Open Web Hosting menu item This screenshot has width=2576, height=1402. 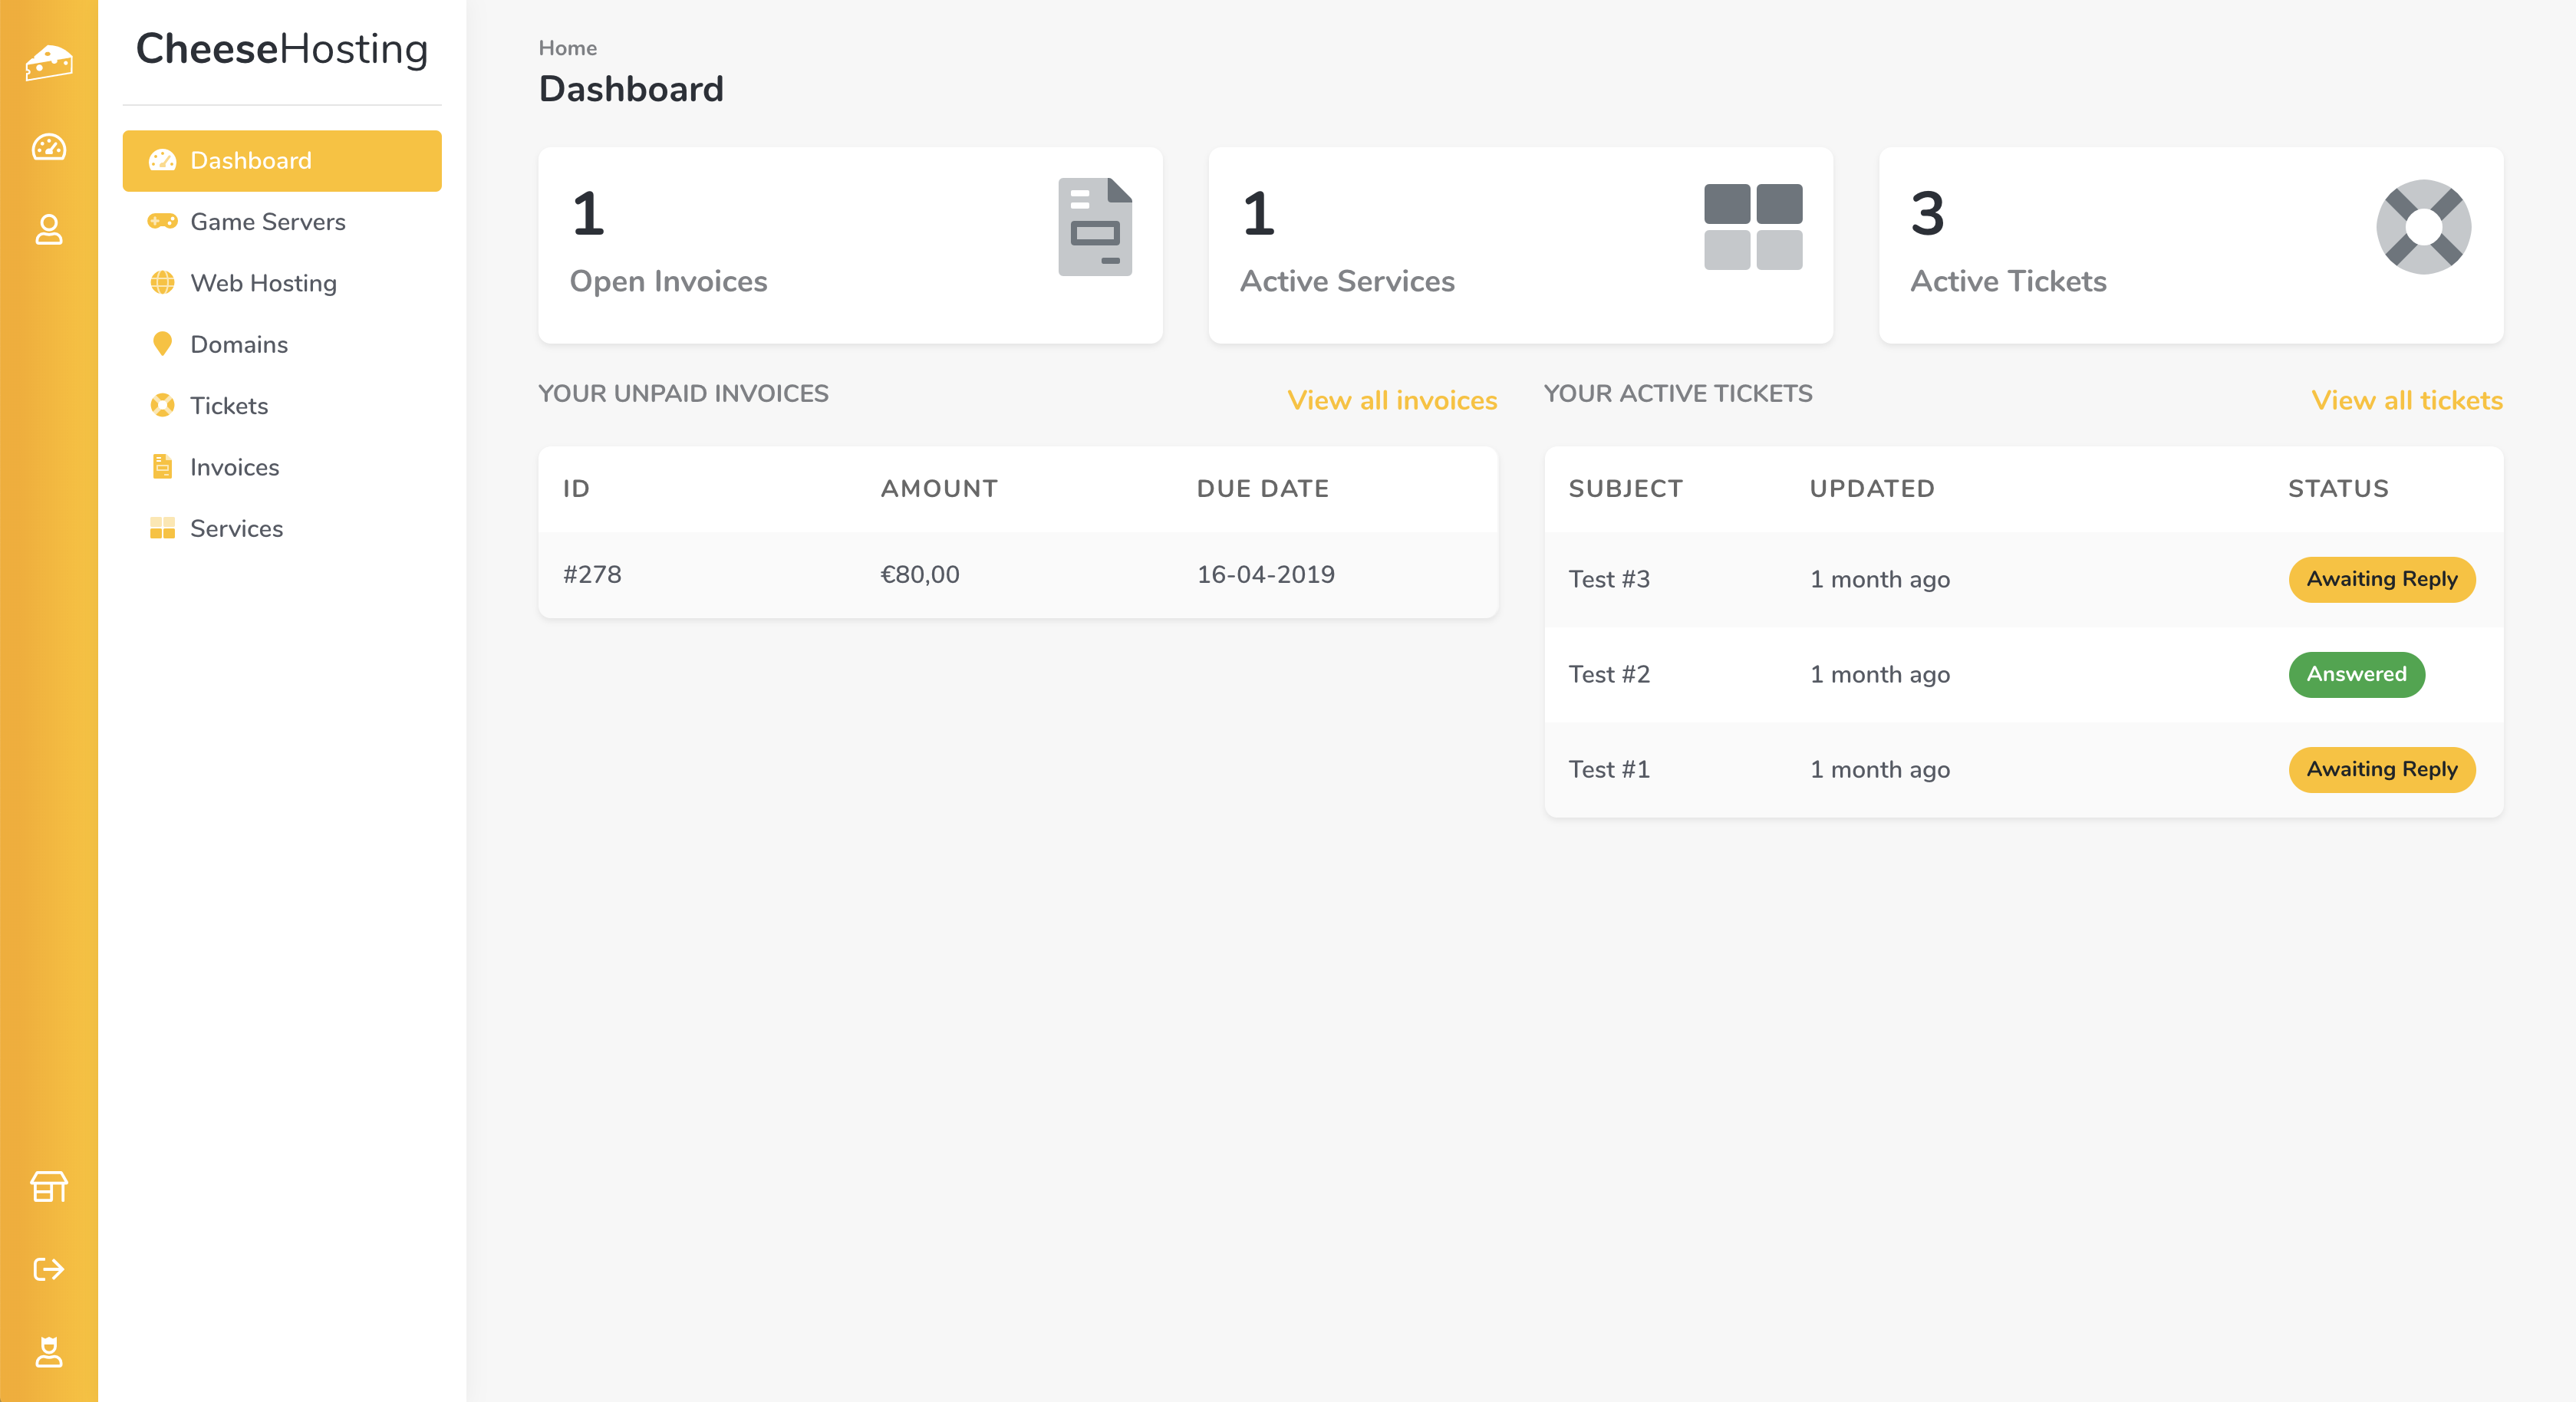pyautogui.click(x=263, y=283)
